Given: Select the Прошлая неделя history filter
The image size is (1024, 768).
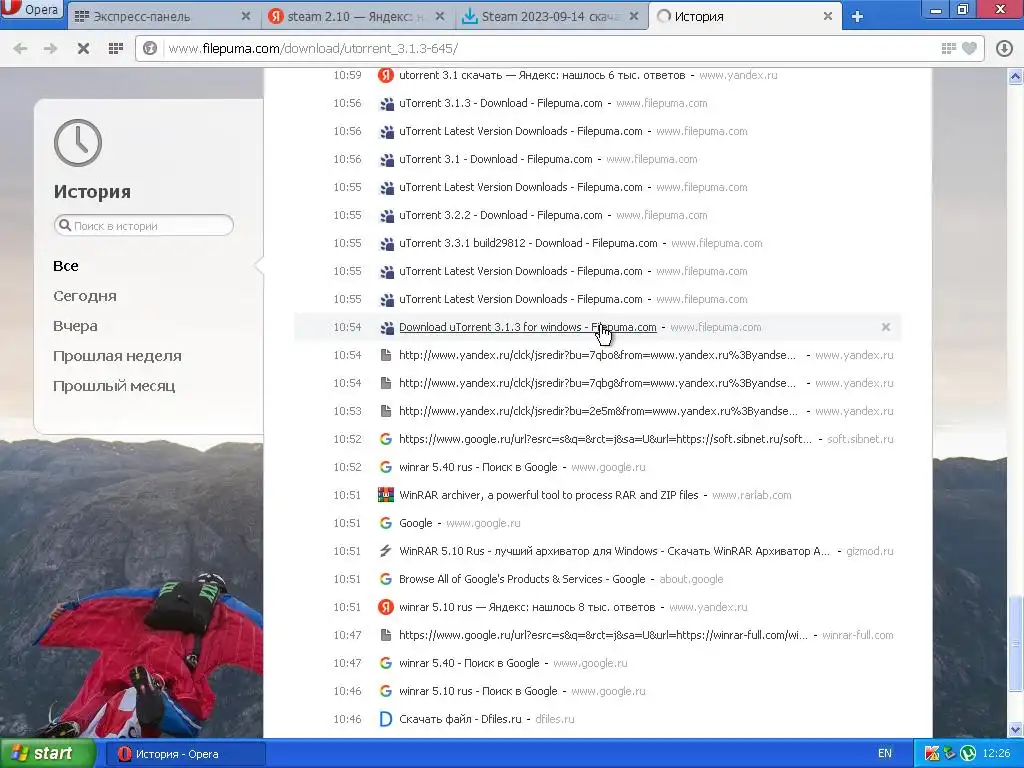Looking at the screenshot, I should (118, 356).
